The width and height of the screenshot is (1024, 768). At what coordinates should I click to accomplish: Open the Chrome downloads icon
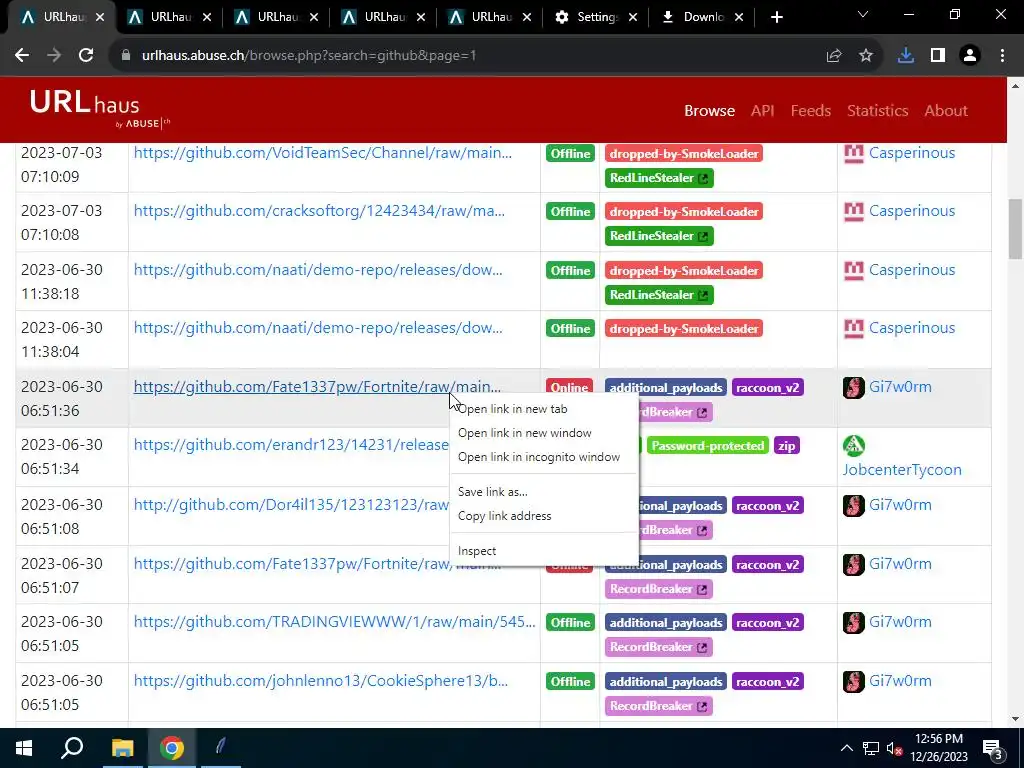(906, 56)
